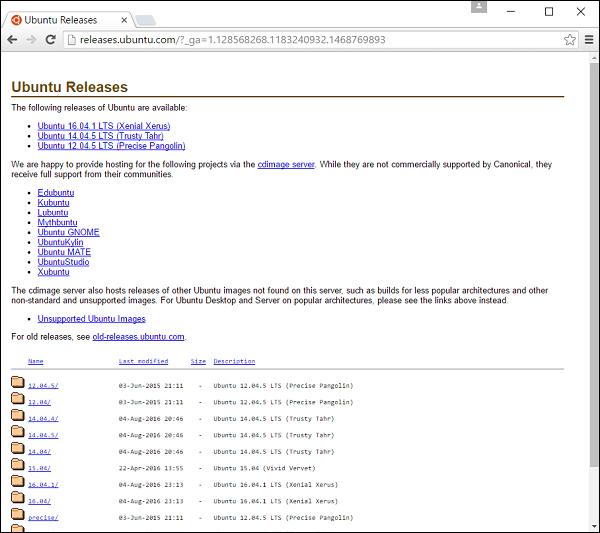Click the reload page icon
Viewport: 600px width, 533px height.
[x=50, y=40]
